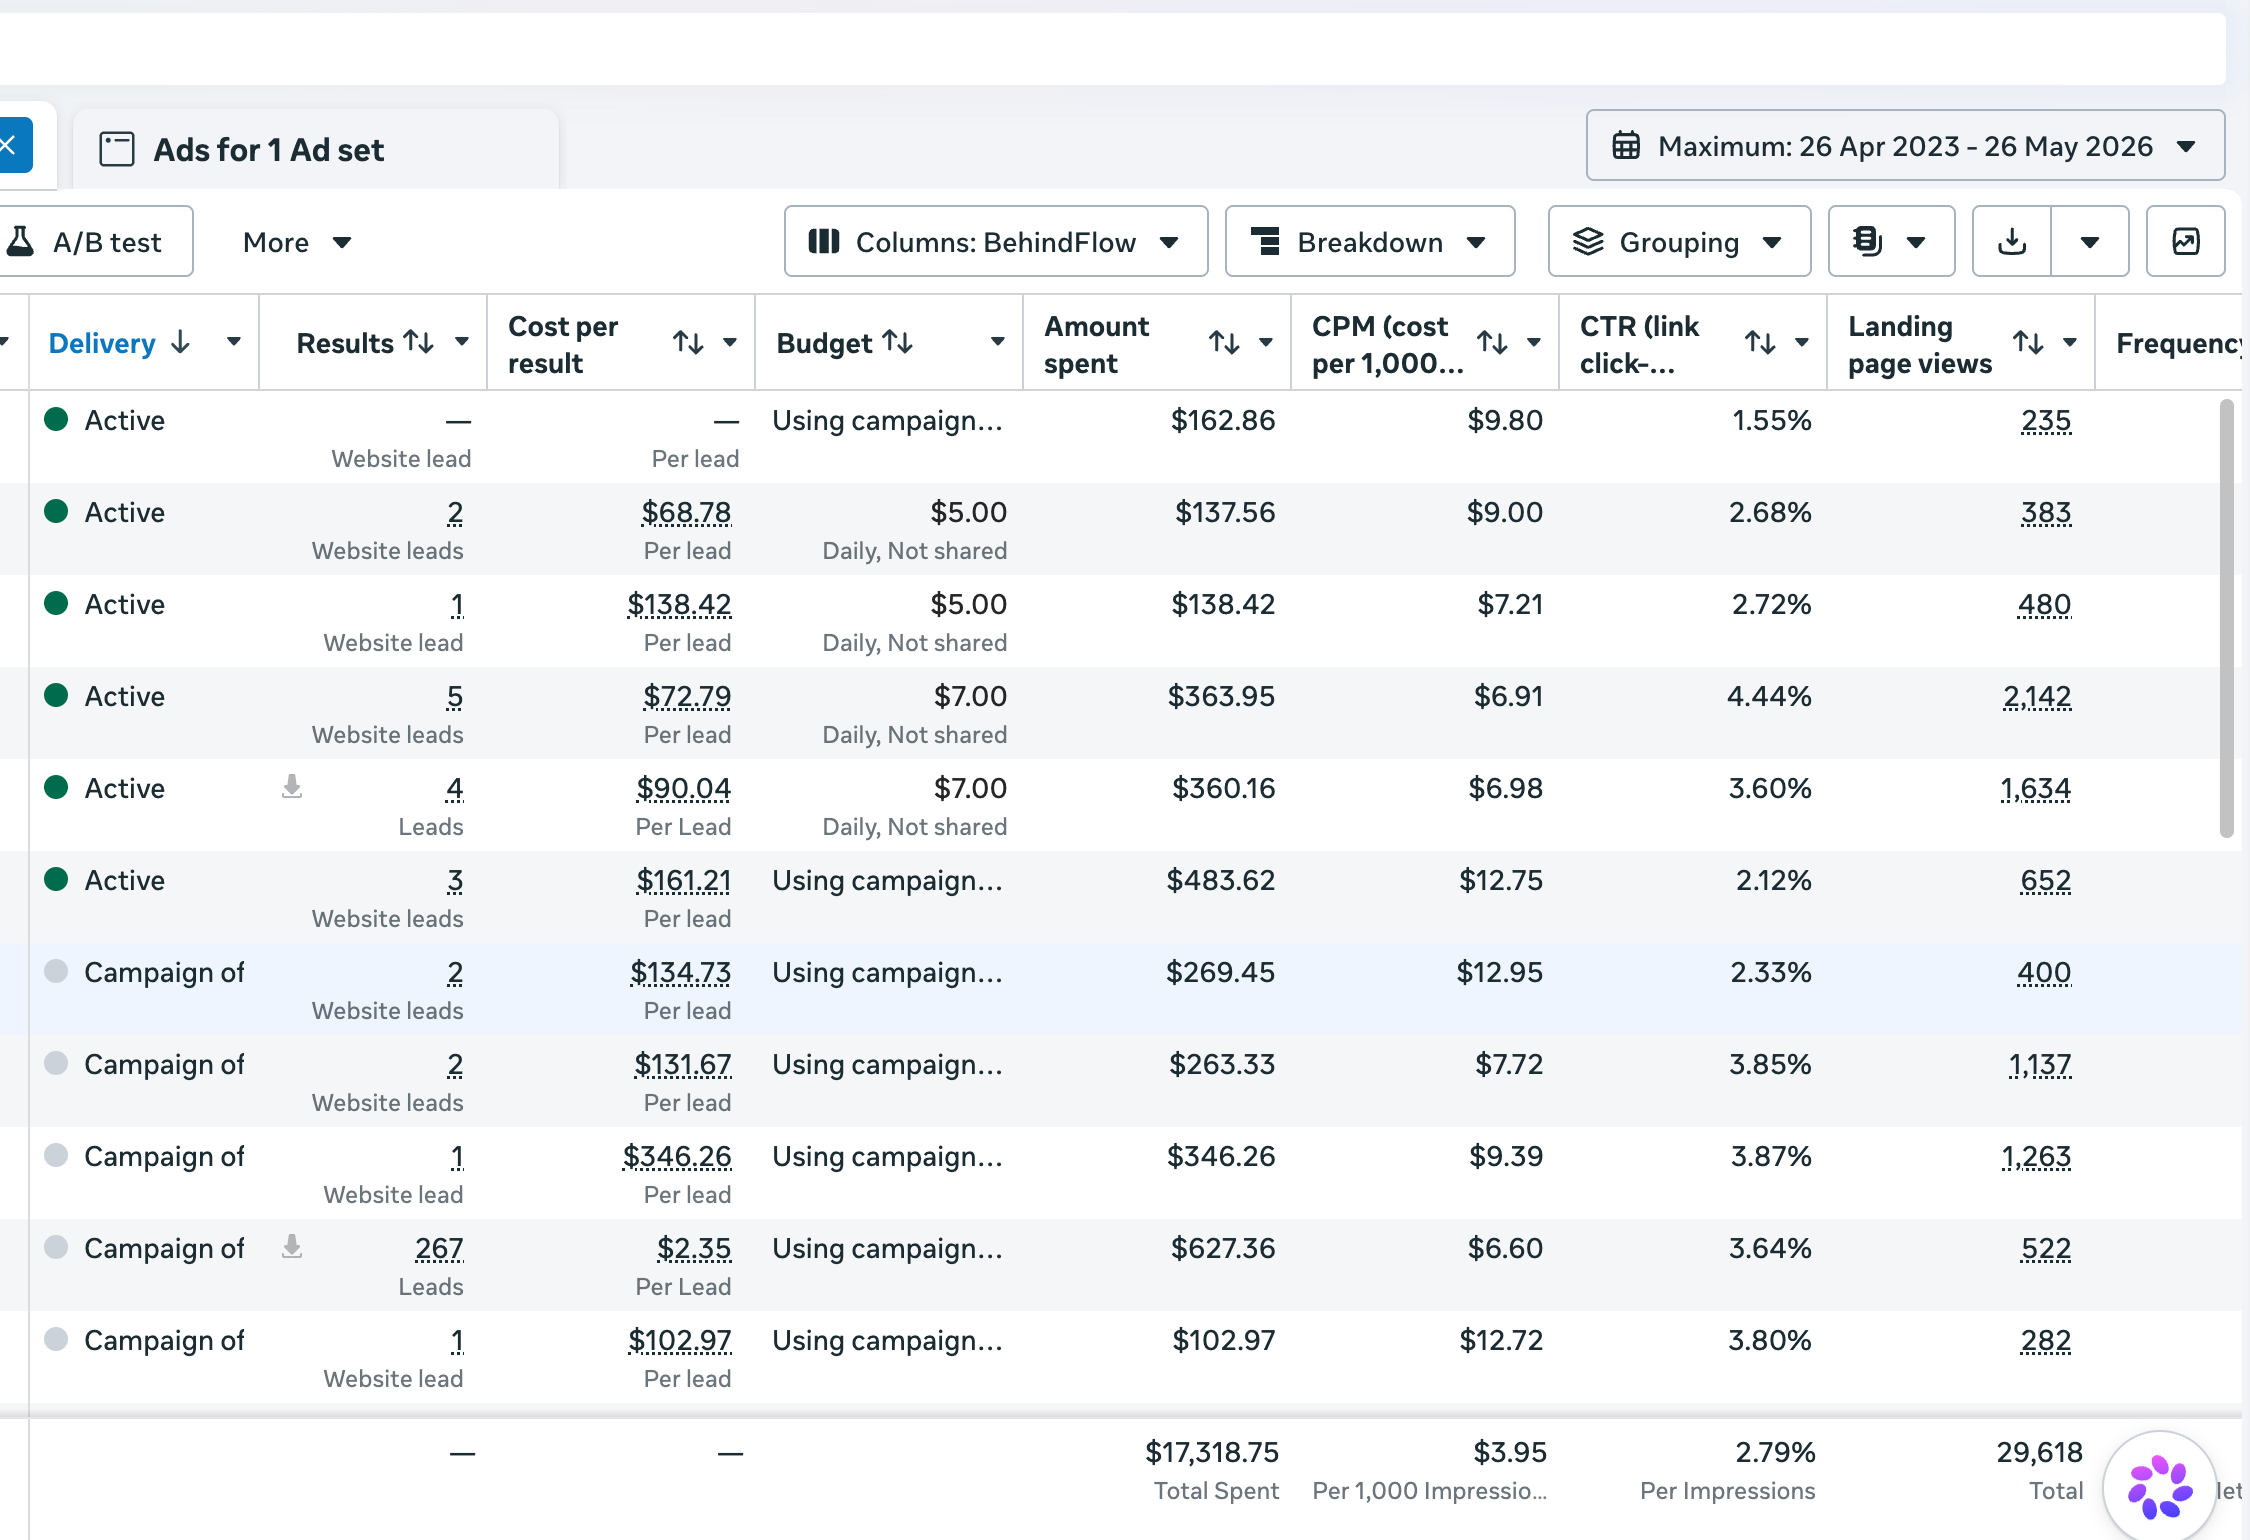The height and width of the screenshot is (1540, 2250).
Task: Open Budget column dropdown arrow
Action: [x=998, y=342]
